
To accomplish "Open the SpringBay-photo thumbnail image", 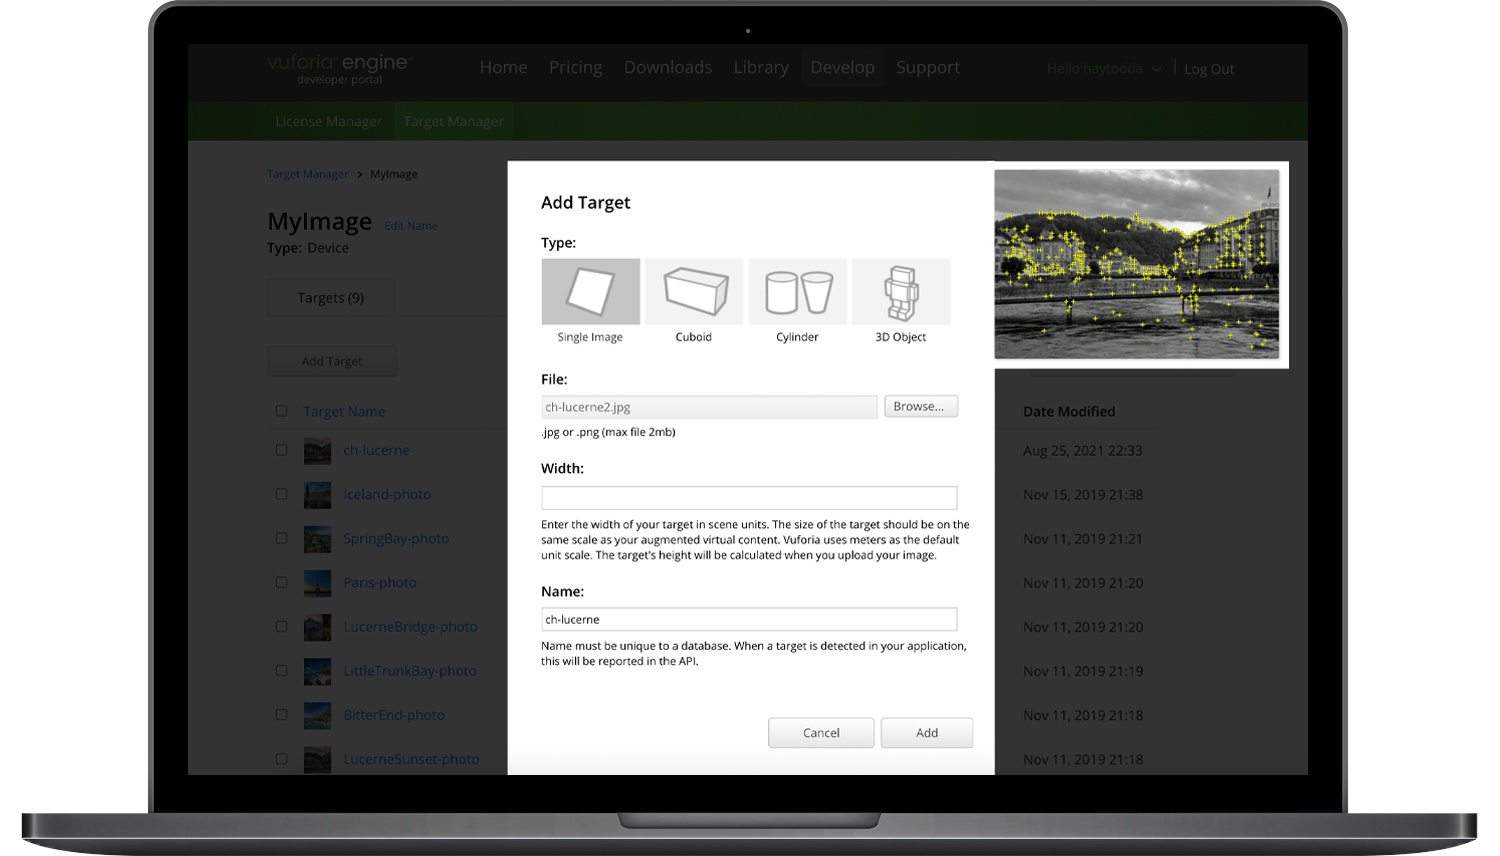I will click(317, 539).
